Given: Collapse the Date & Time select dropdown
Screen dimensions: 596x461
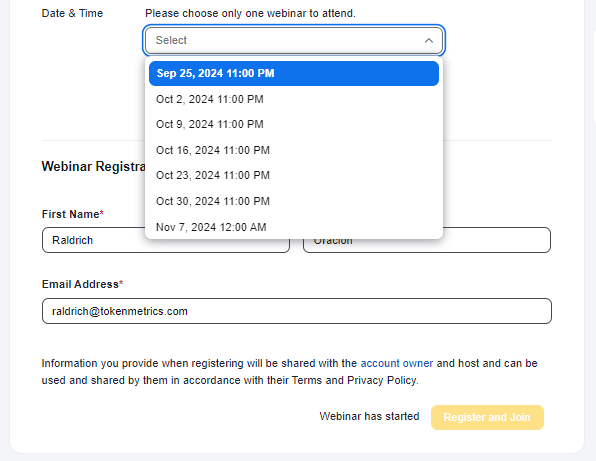Looking at the screenshot, I should point(293,40).
